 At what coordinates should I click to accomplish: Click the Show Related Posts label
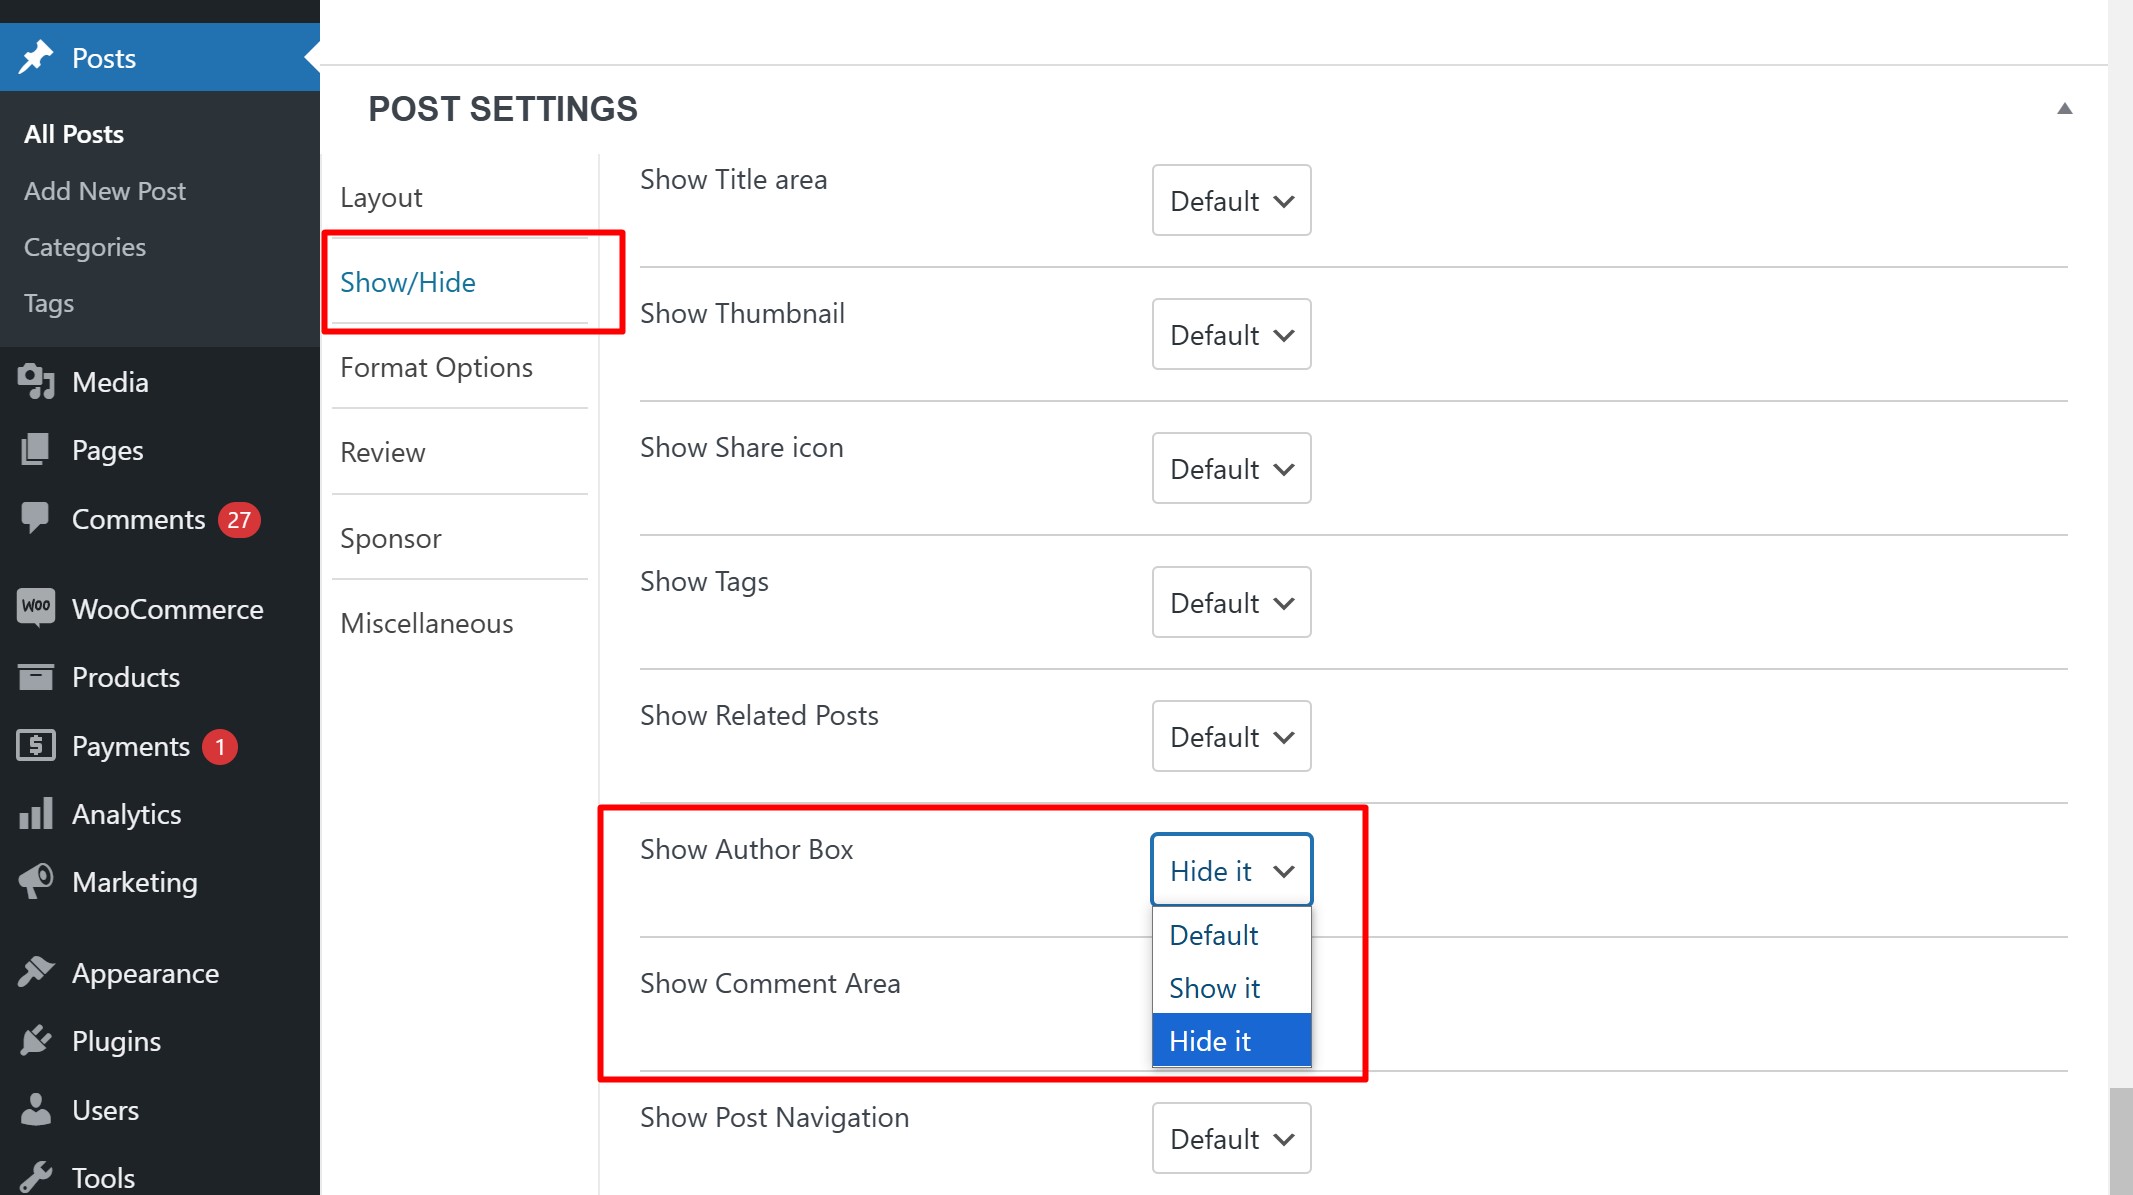point(760,715)
